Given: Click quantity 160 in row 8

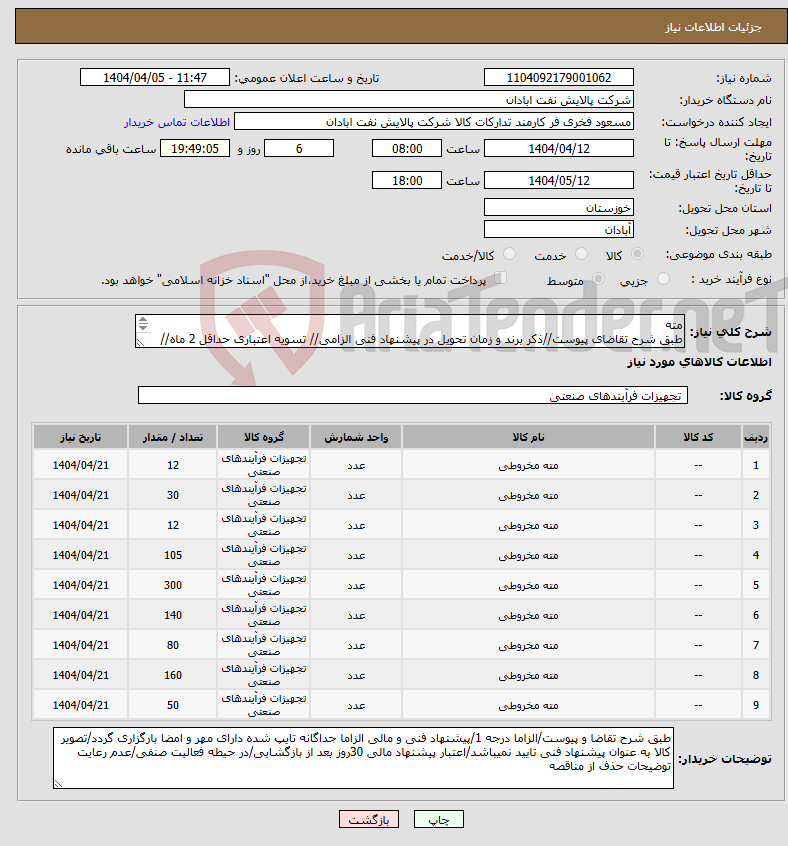Looking at the screenshot, I should click(173, 676).
